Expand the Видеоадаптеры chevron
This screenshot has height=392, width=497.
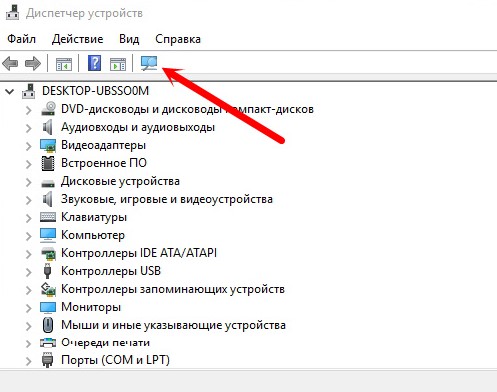29,146
